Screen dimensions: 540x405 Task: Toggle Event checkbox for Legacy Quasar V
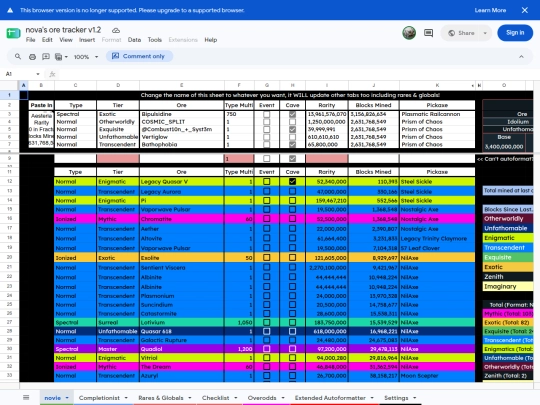tap(267, 181)
